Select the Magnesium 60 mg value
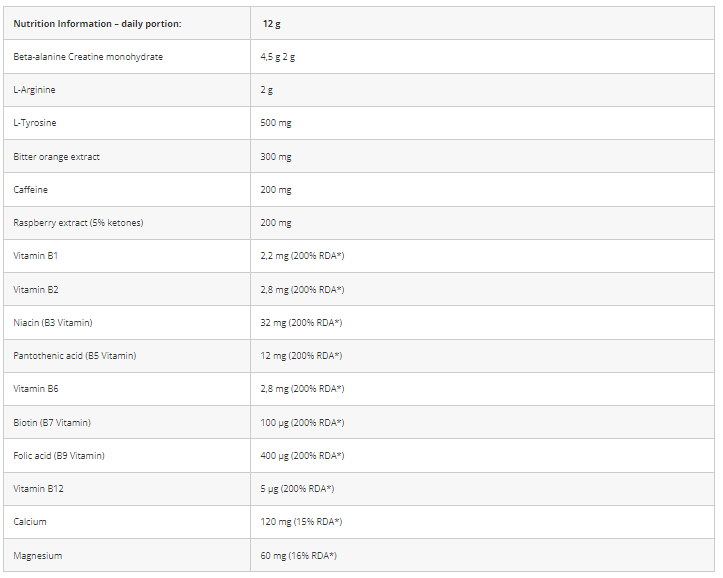723x578 pixels. point(299,556)
